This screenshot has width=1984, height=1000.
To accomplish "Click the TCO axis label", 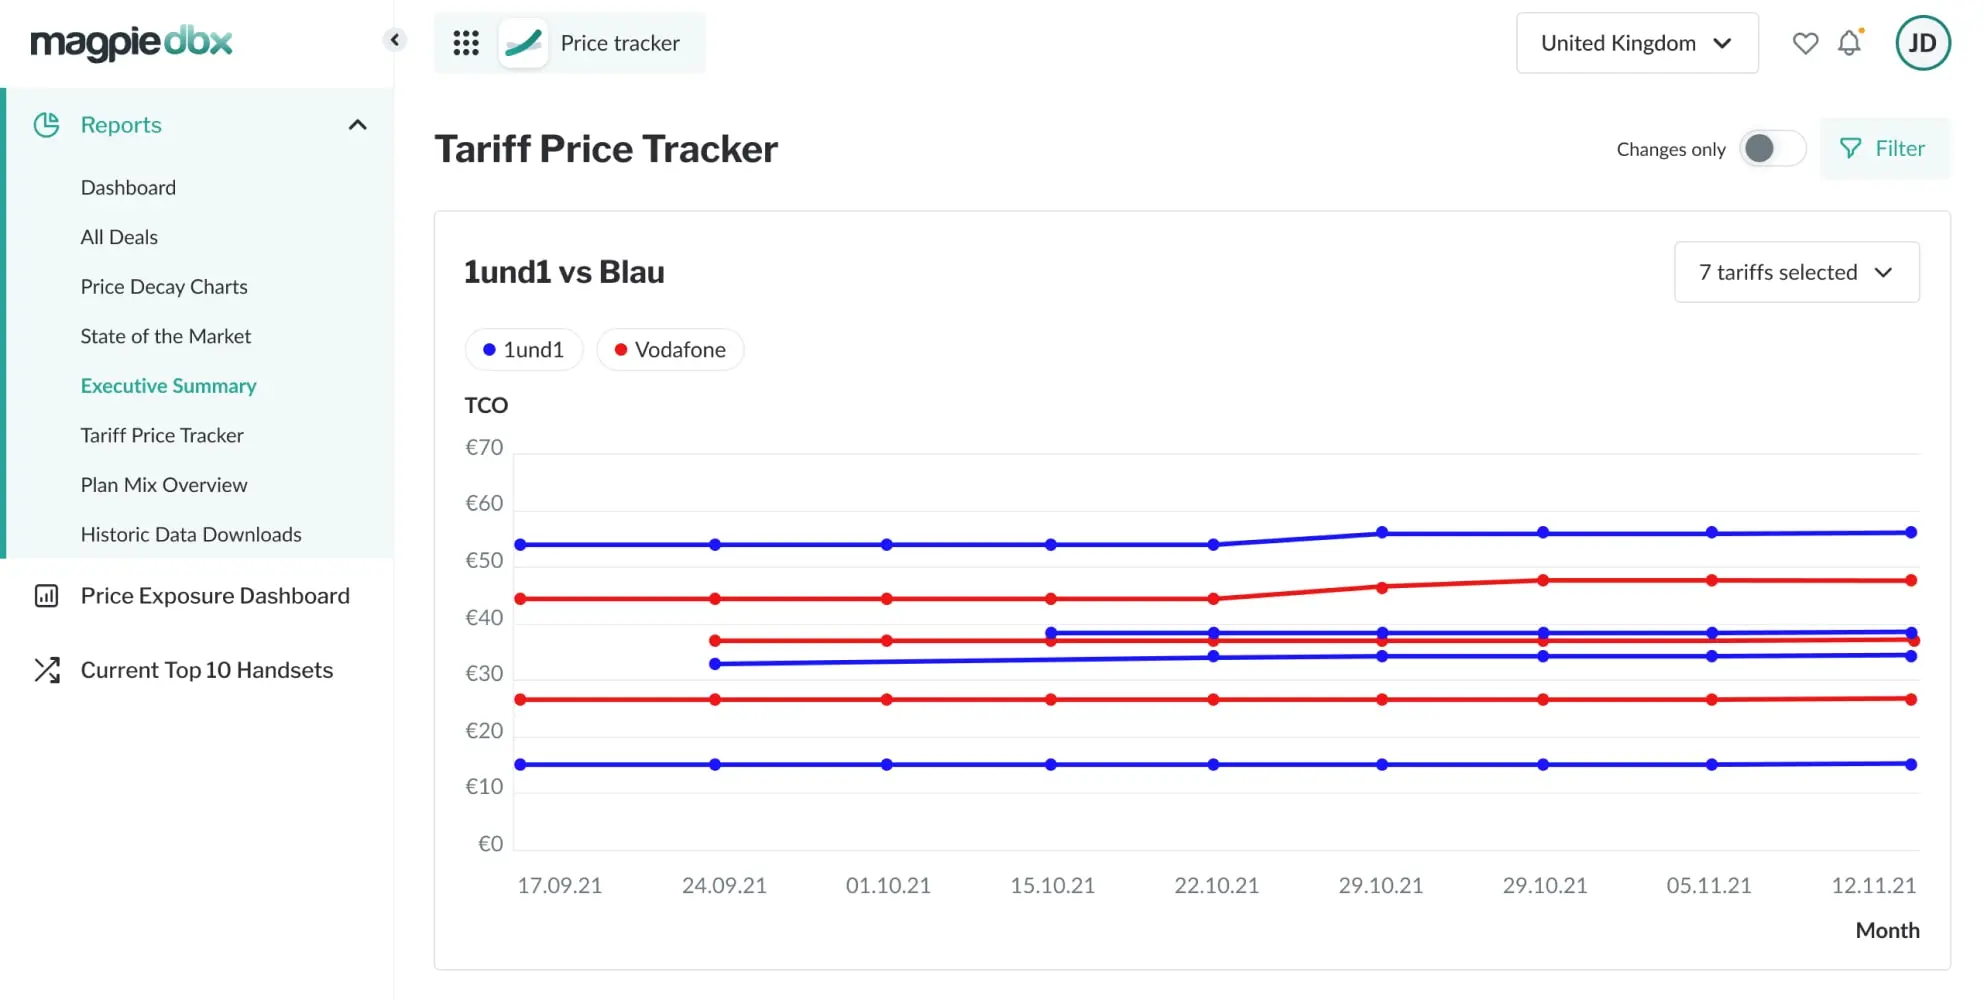I will tap(486, 405).
